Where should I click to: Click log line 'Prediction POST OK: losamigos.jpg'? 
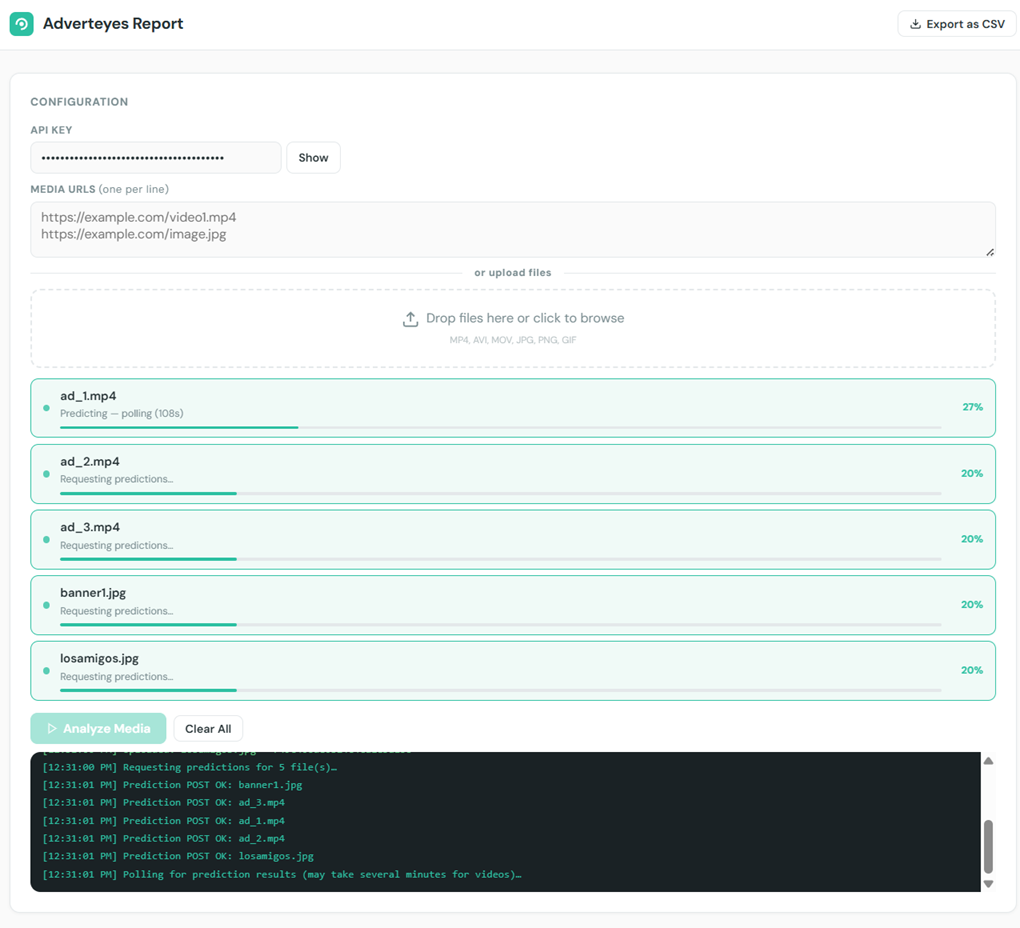pos(178,856)
